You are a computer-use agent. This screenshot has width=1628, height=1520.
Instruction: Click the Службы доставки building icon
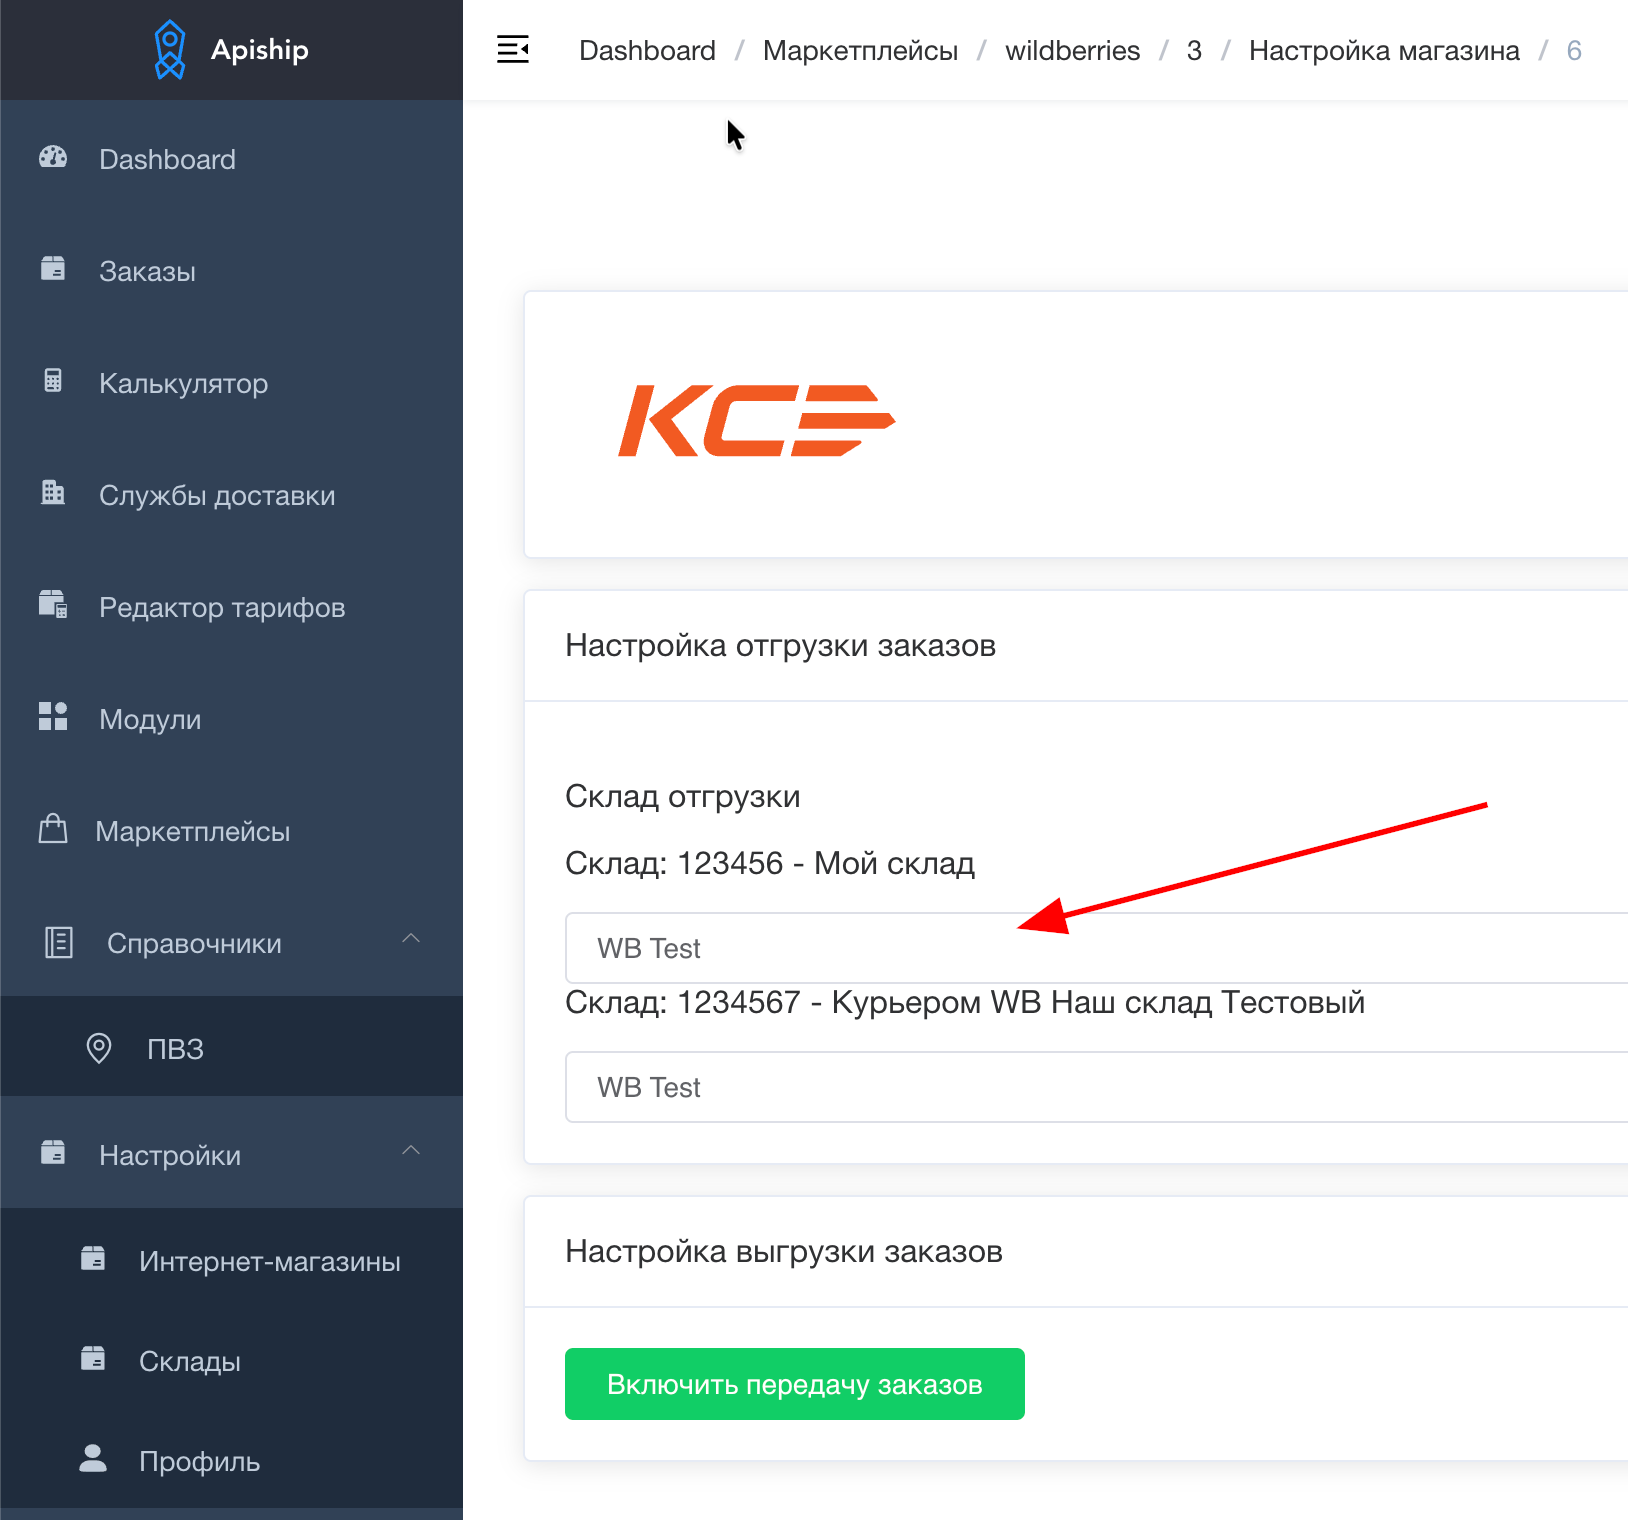[x=53, y=493]
